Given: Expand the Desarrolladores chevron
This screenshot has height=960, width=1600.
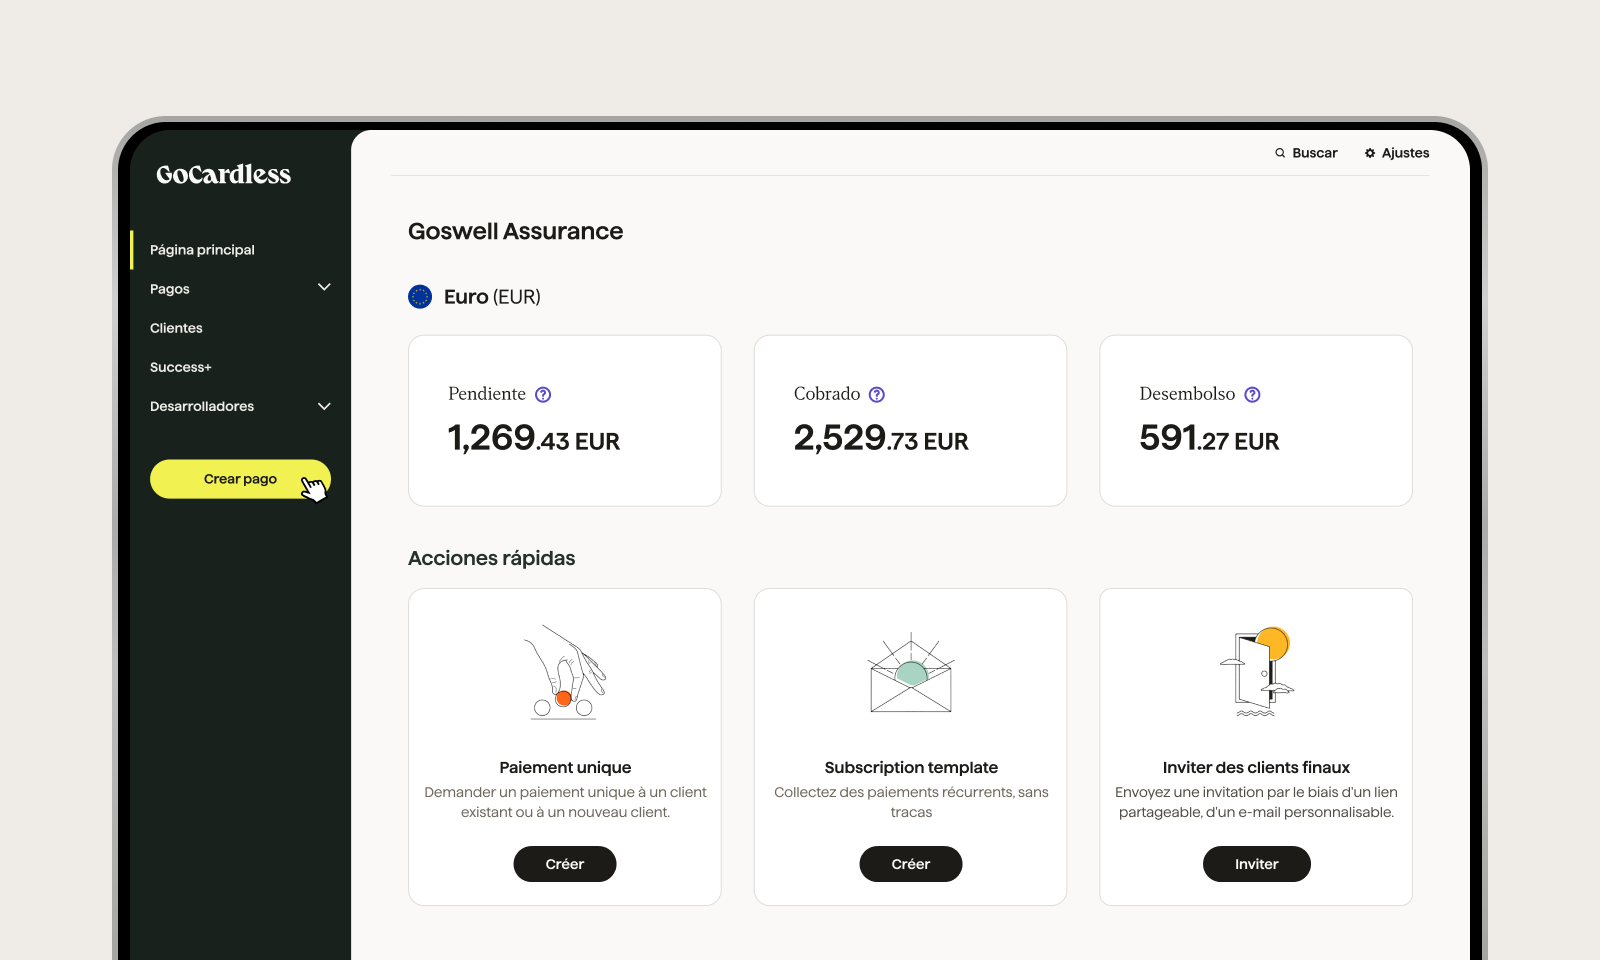Looking at the screenshot, I should pyautogui.click(x=324, y=407).
